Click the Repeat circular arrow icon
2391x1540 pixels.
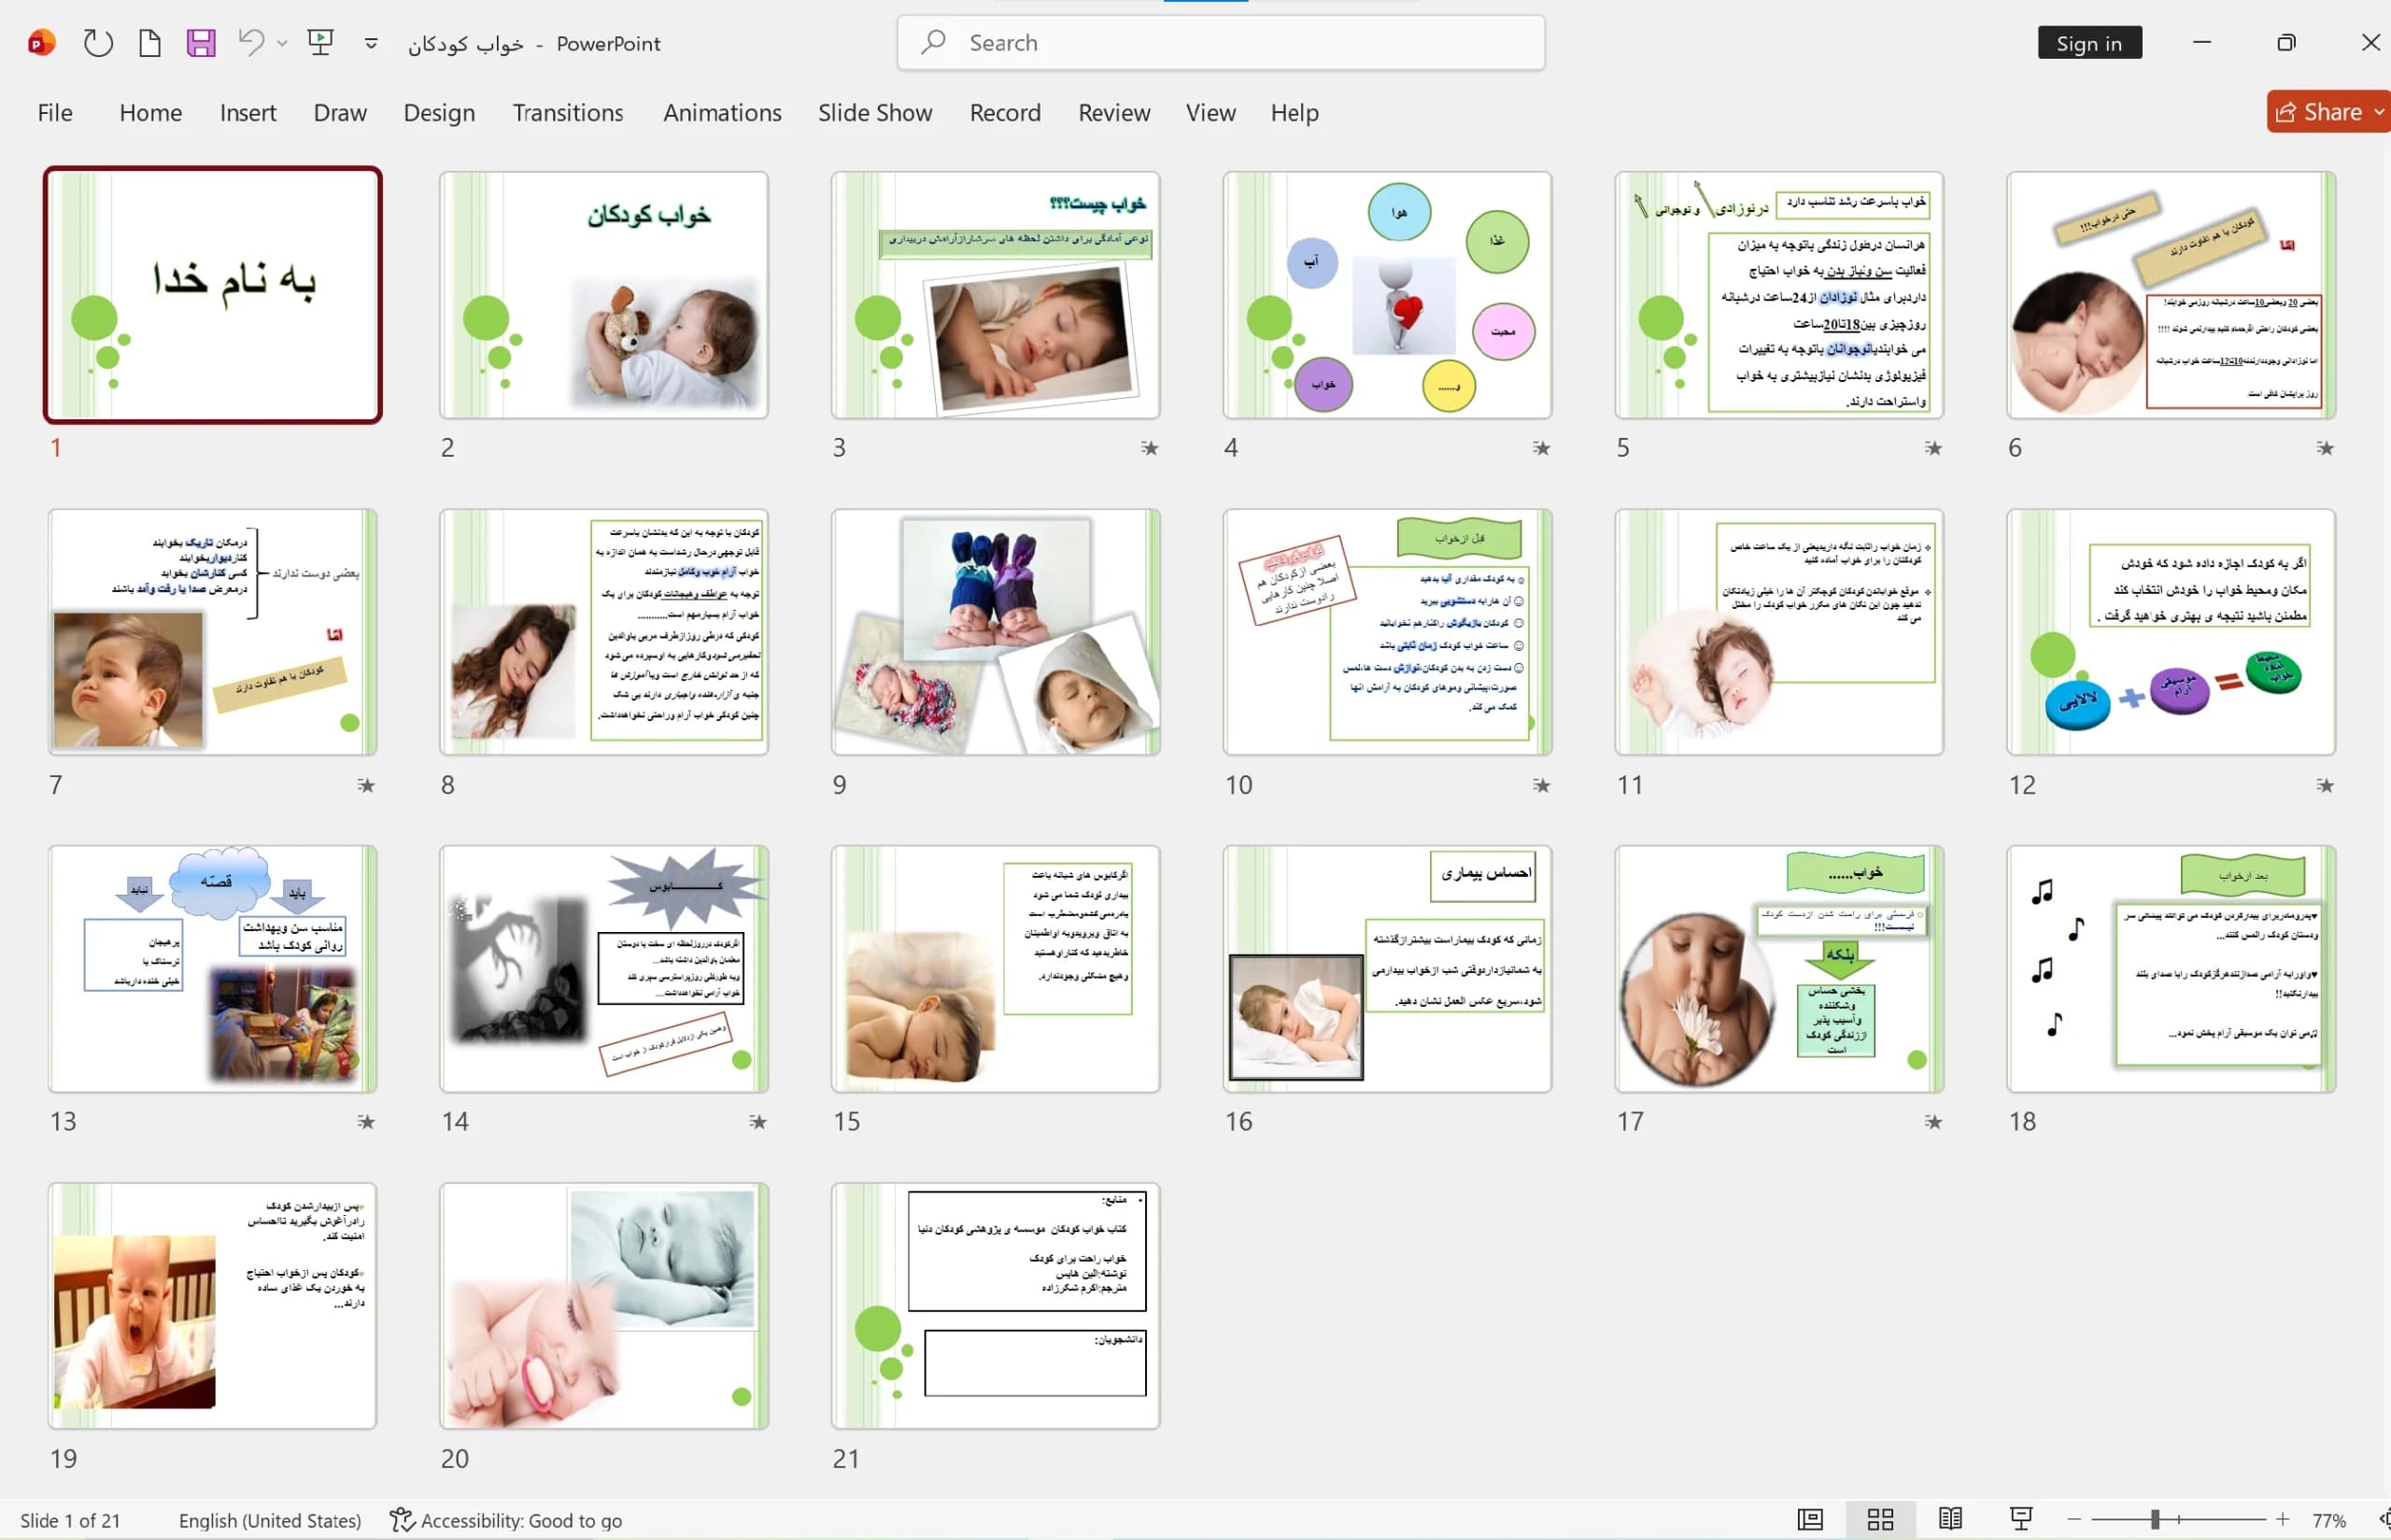point(98,43)
